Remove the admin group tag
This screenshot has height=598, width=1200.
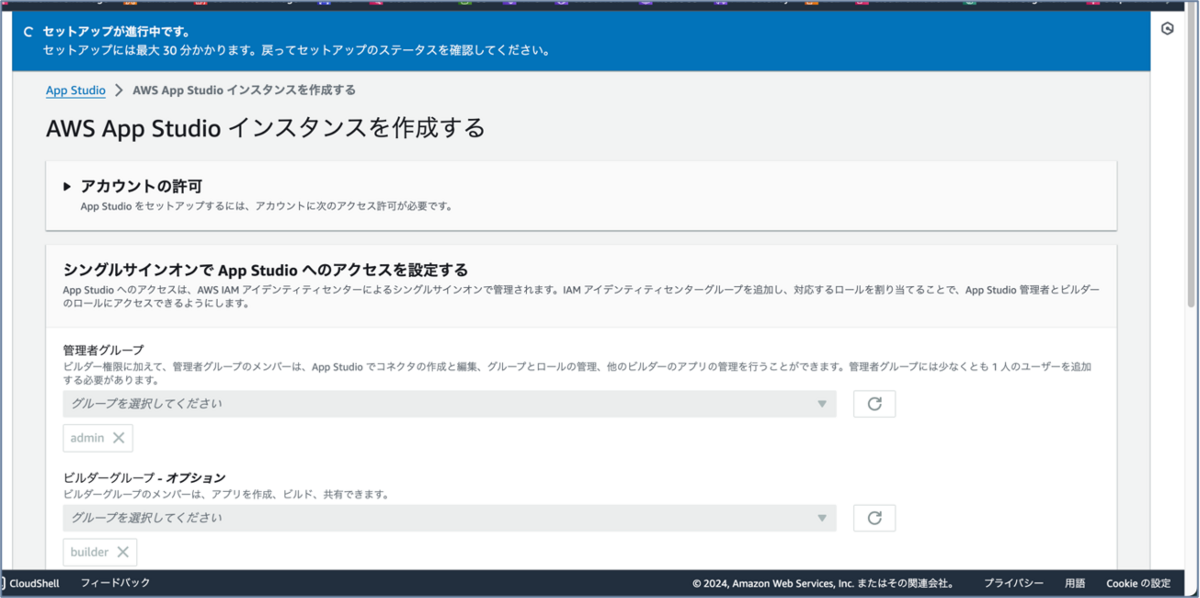tap(118, 438)
